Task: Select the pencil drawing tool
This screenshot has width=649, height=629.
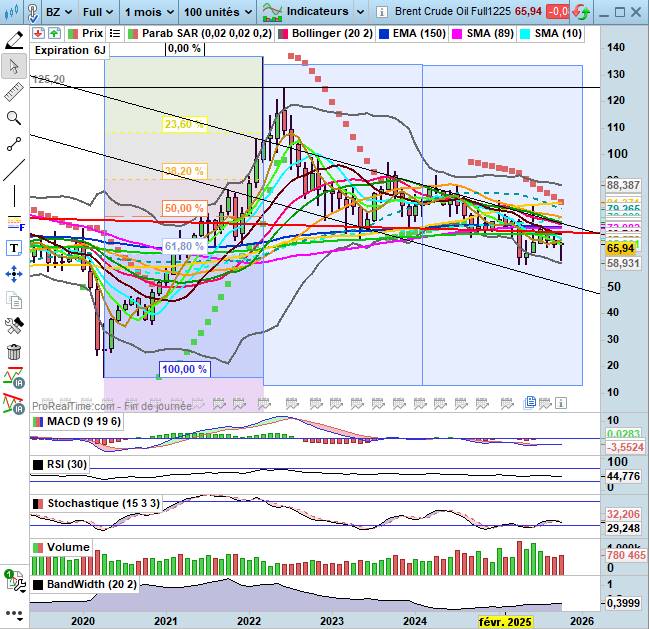Action: coord(14,40)
